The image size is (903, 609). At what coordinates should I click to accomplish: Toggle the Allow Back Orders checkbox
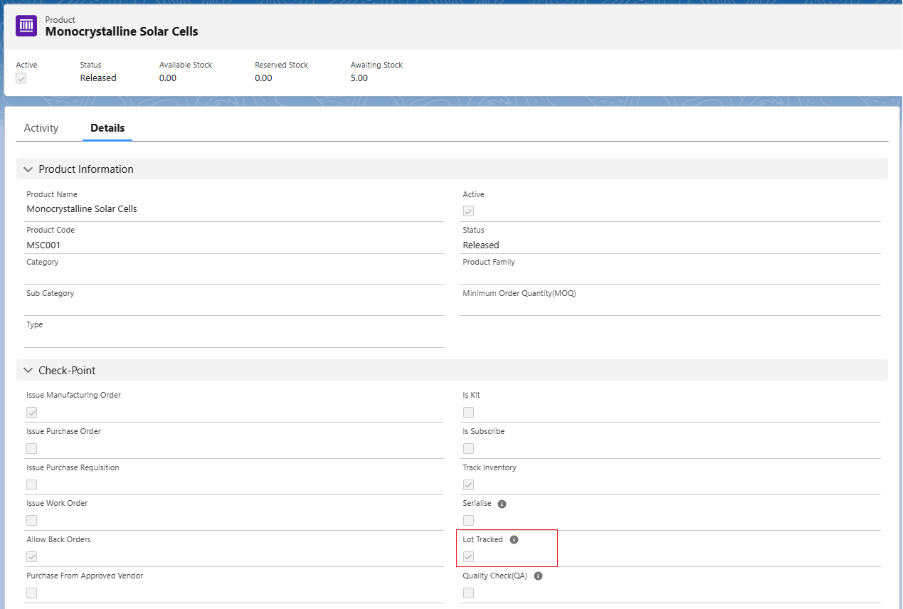tap(32, 557)
